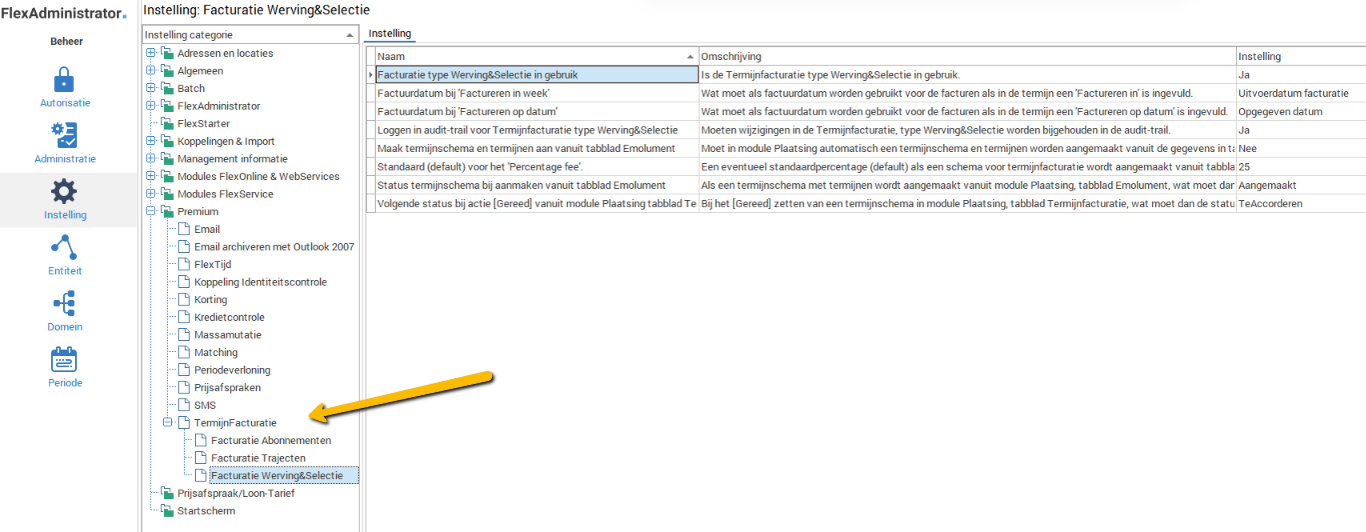Viewport: 1366px width, 532px height.
Task: Click the Omschrijving column header
Action: [x=965, y=57]
